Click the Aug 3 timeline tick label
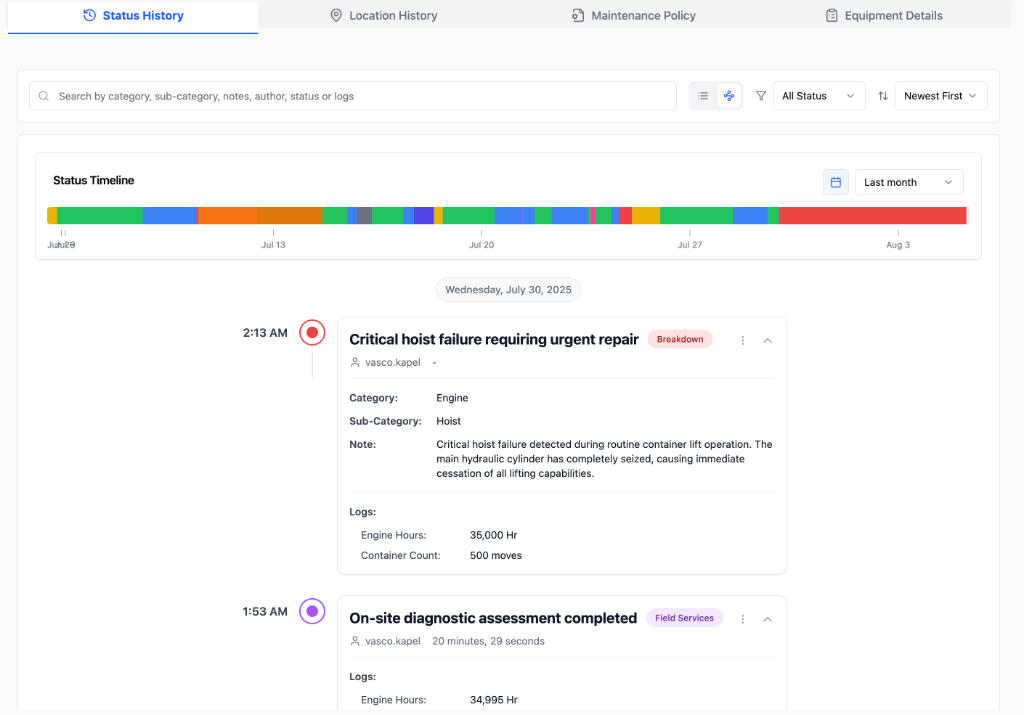The height and width of the screenshot is (715, 1024). tap(898, 245)
